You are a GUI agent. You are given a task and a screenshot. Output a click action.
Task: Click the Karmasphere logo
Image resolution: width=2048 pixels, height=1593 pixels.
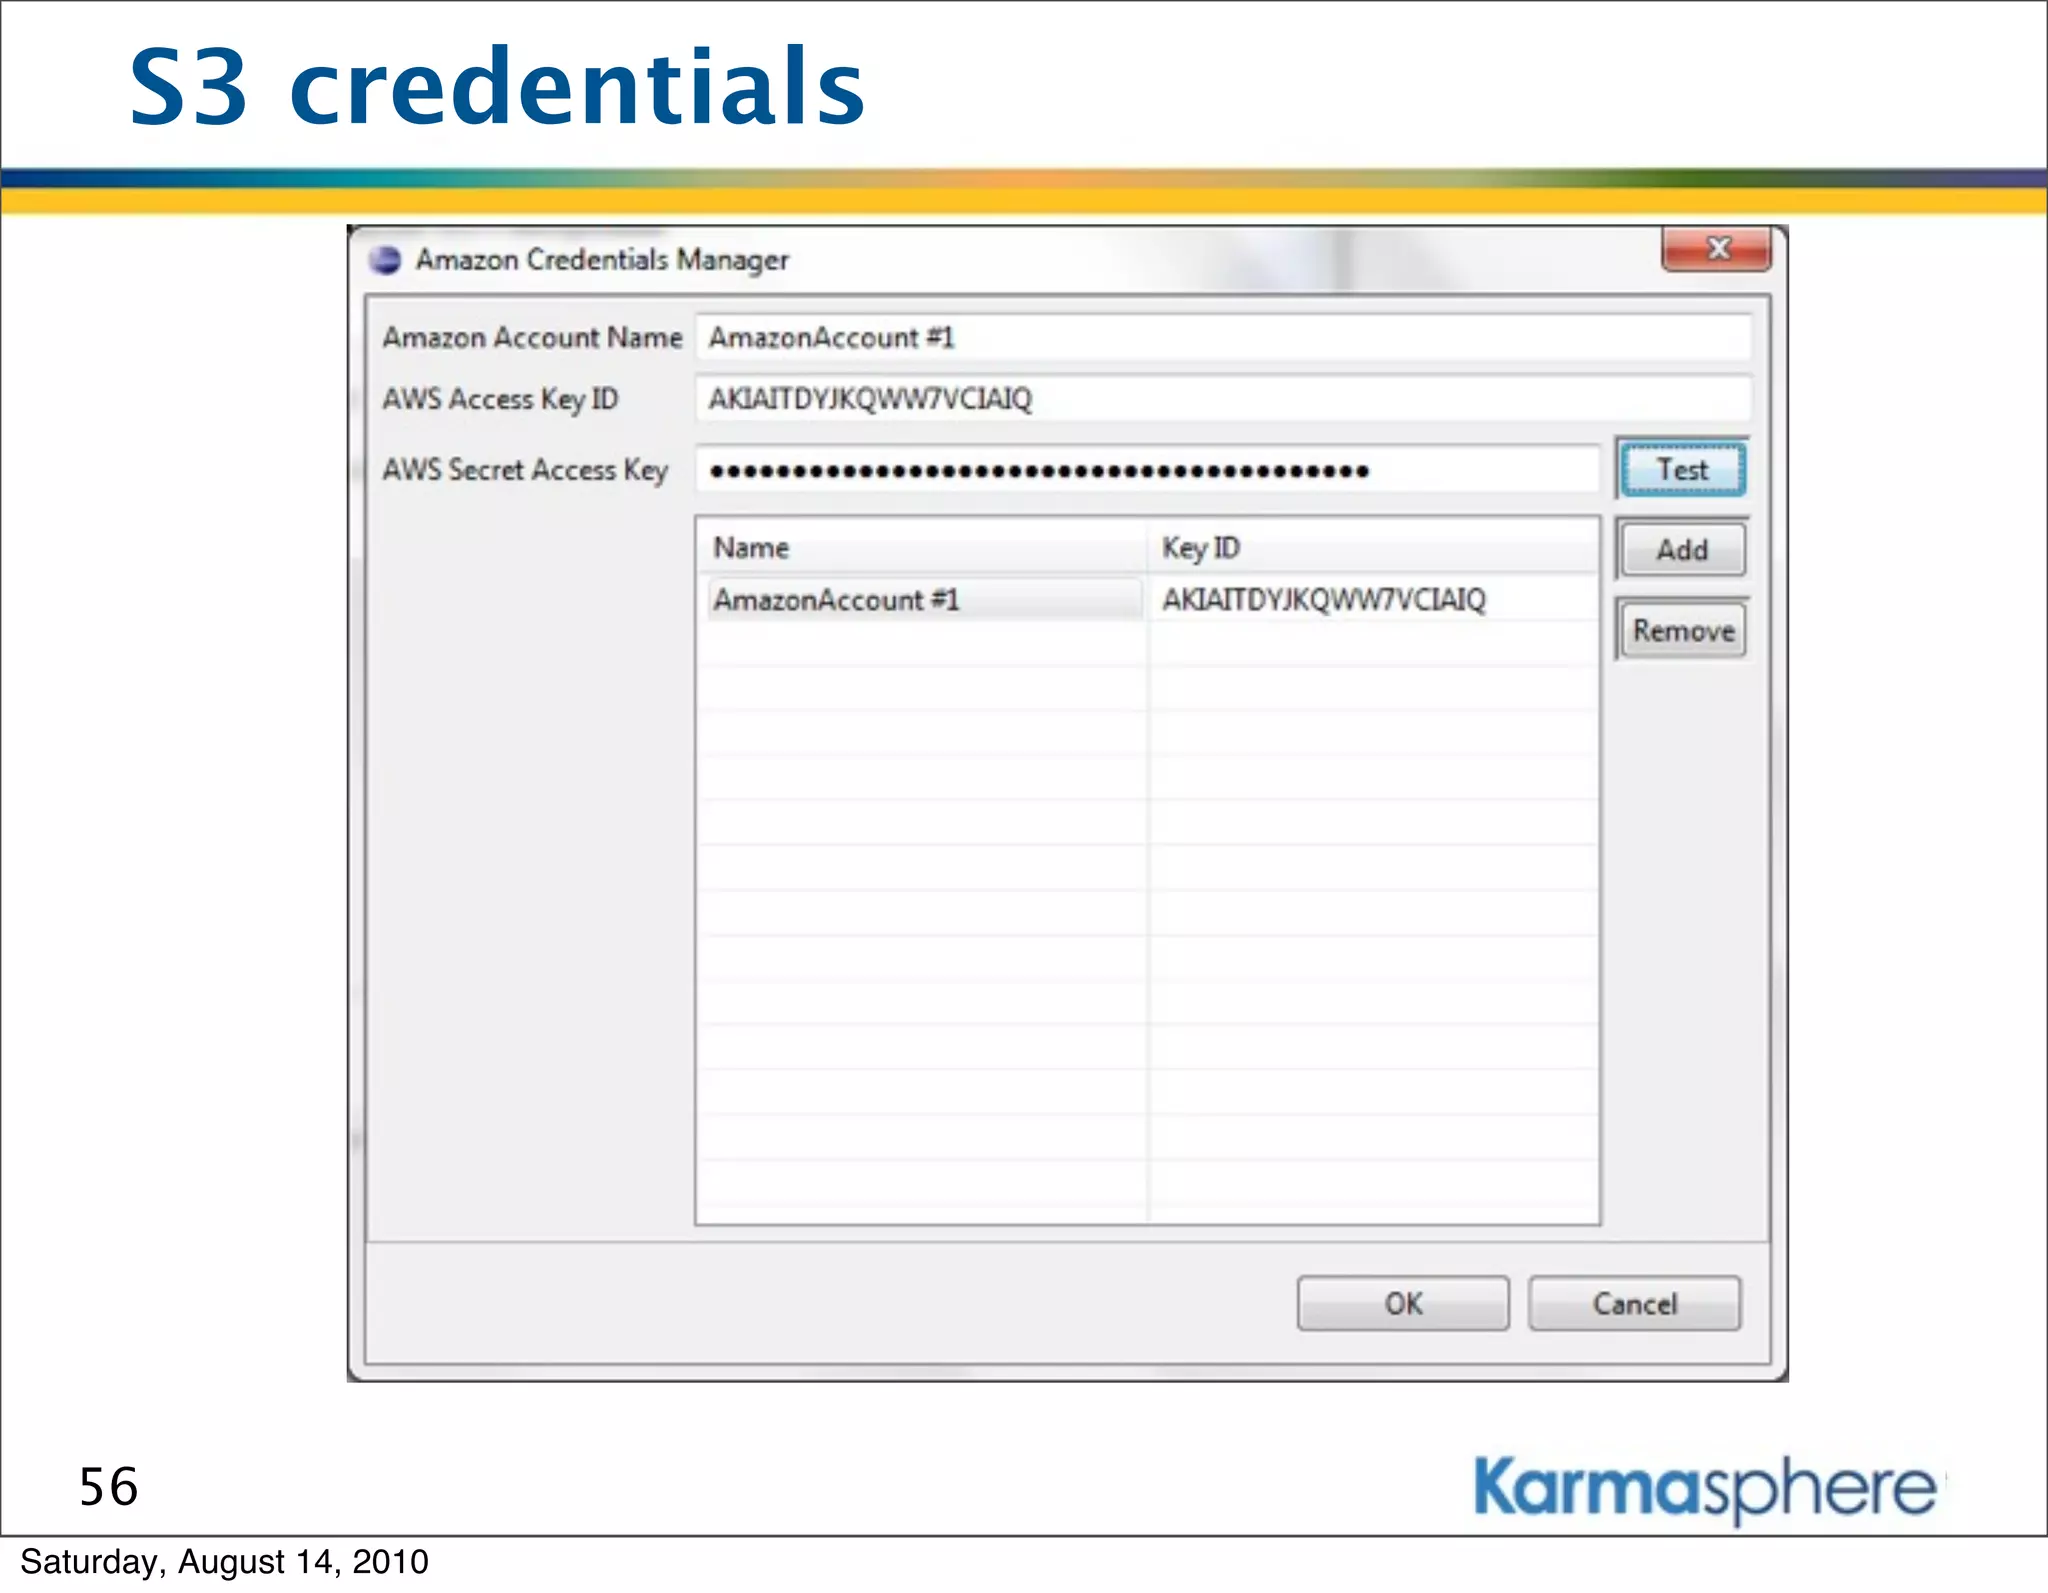[x=1705, y=1489]
